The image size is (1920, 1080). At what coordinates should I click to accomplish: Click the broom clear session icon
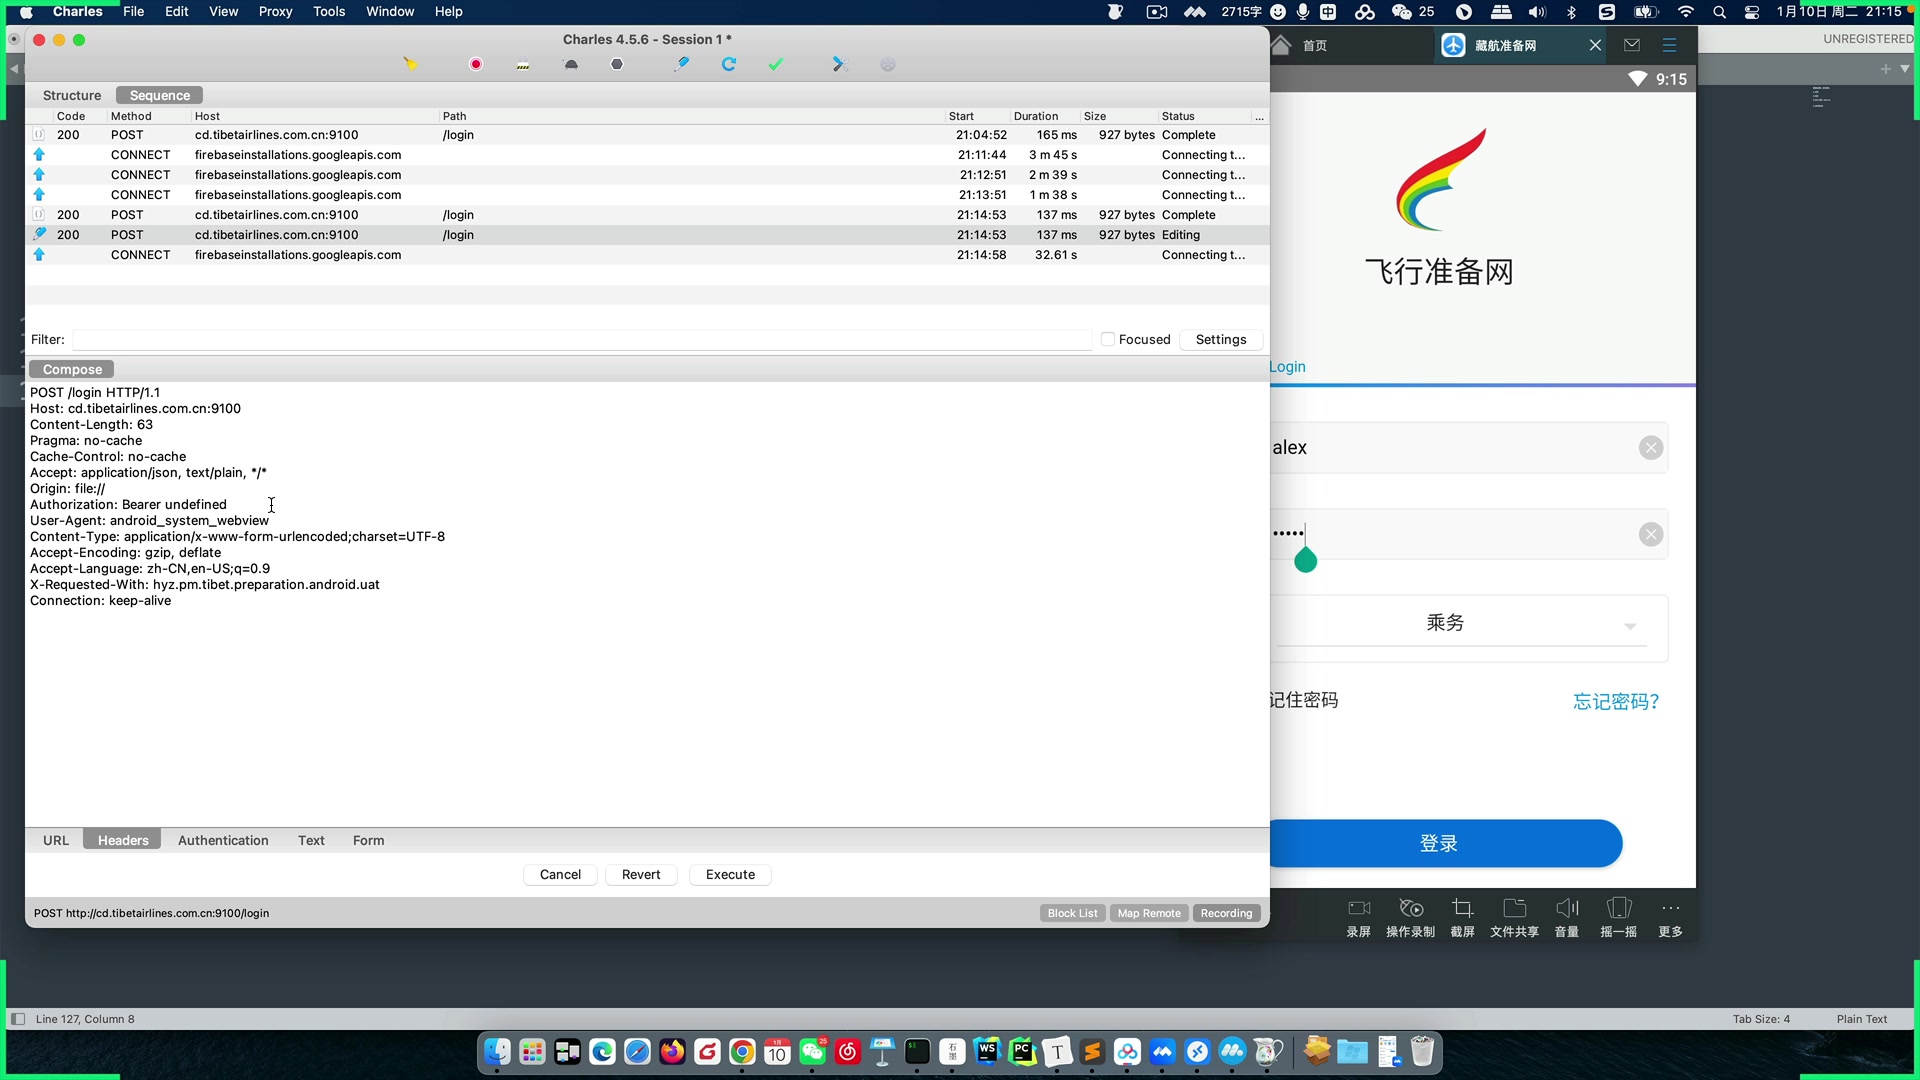(x=410, y=64)
